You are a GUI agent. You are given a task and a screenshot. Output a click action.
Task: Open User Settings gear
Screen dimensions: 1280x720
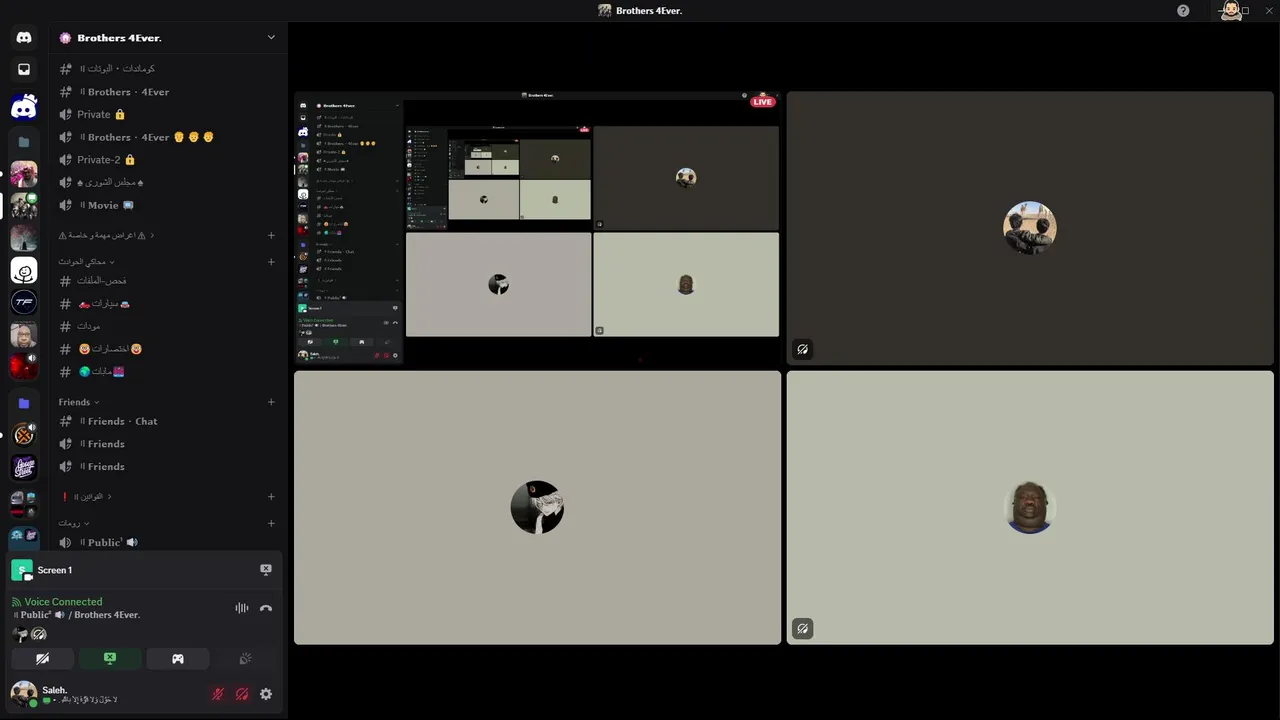[x=266, y=694]
